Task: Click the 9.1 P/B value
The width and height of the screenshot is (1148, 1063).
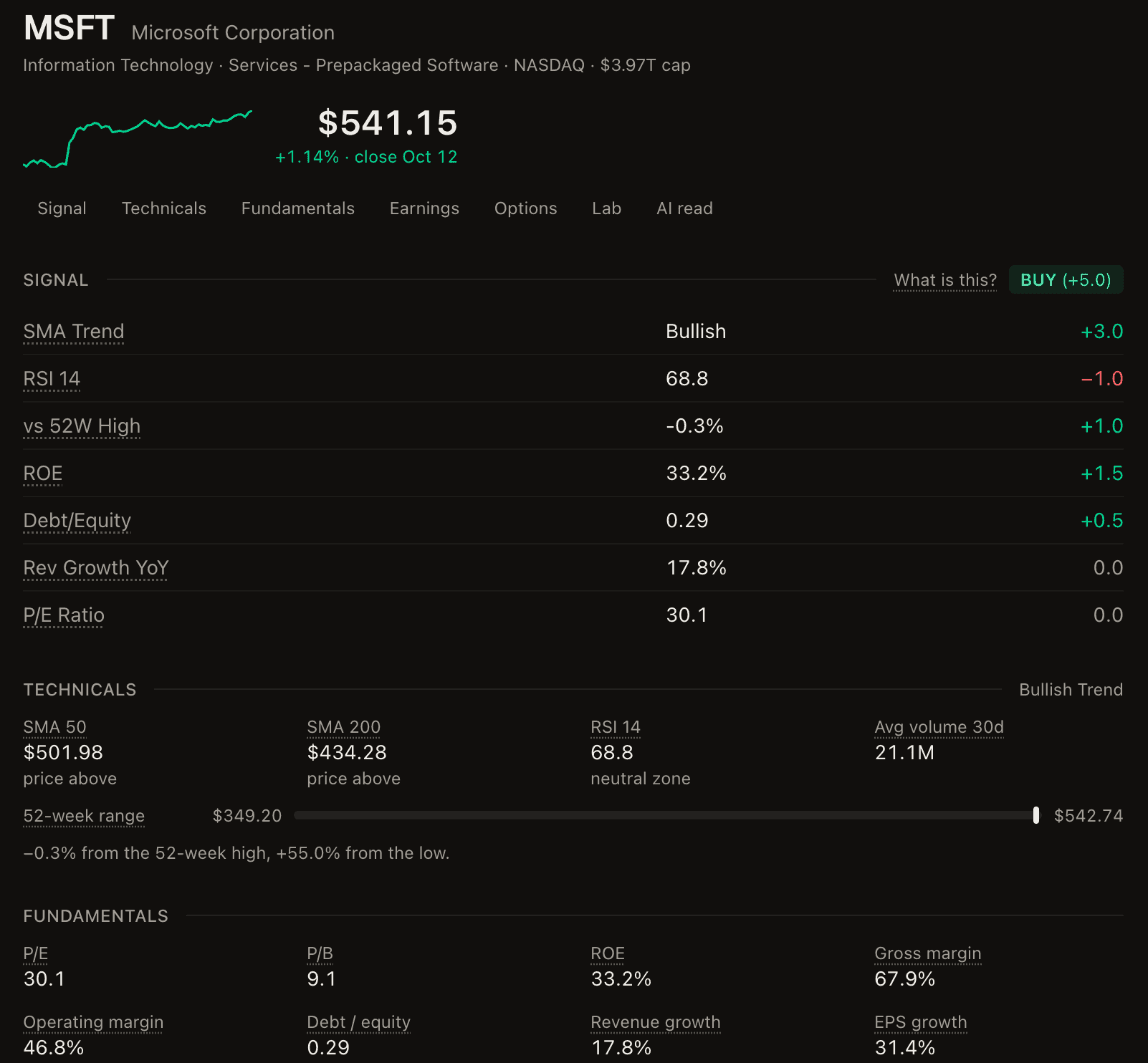Action: pyautogui.click(x=321, y=979)
